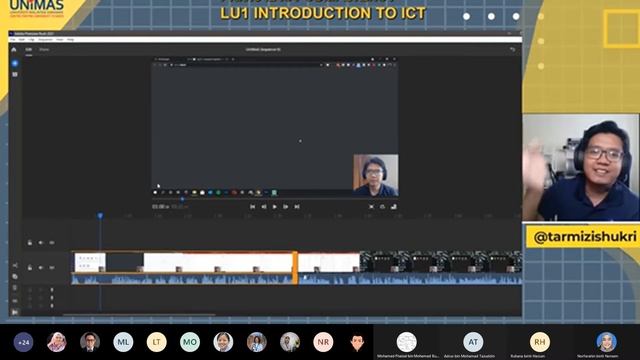Open the Sequence menu
The width and height of the screenshot is (640, 360).
[x=45, y=40]
